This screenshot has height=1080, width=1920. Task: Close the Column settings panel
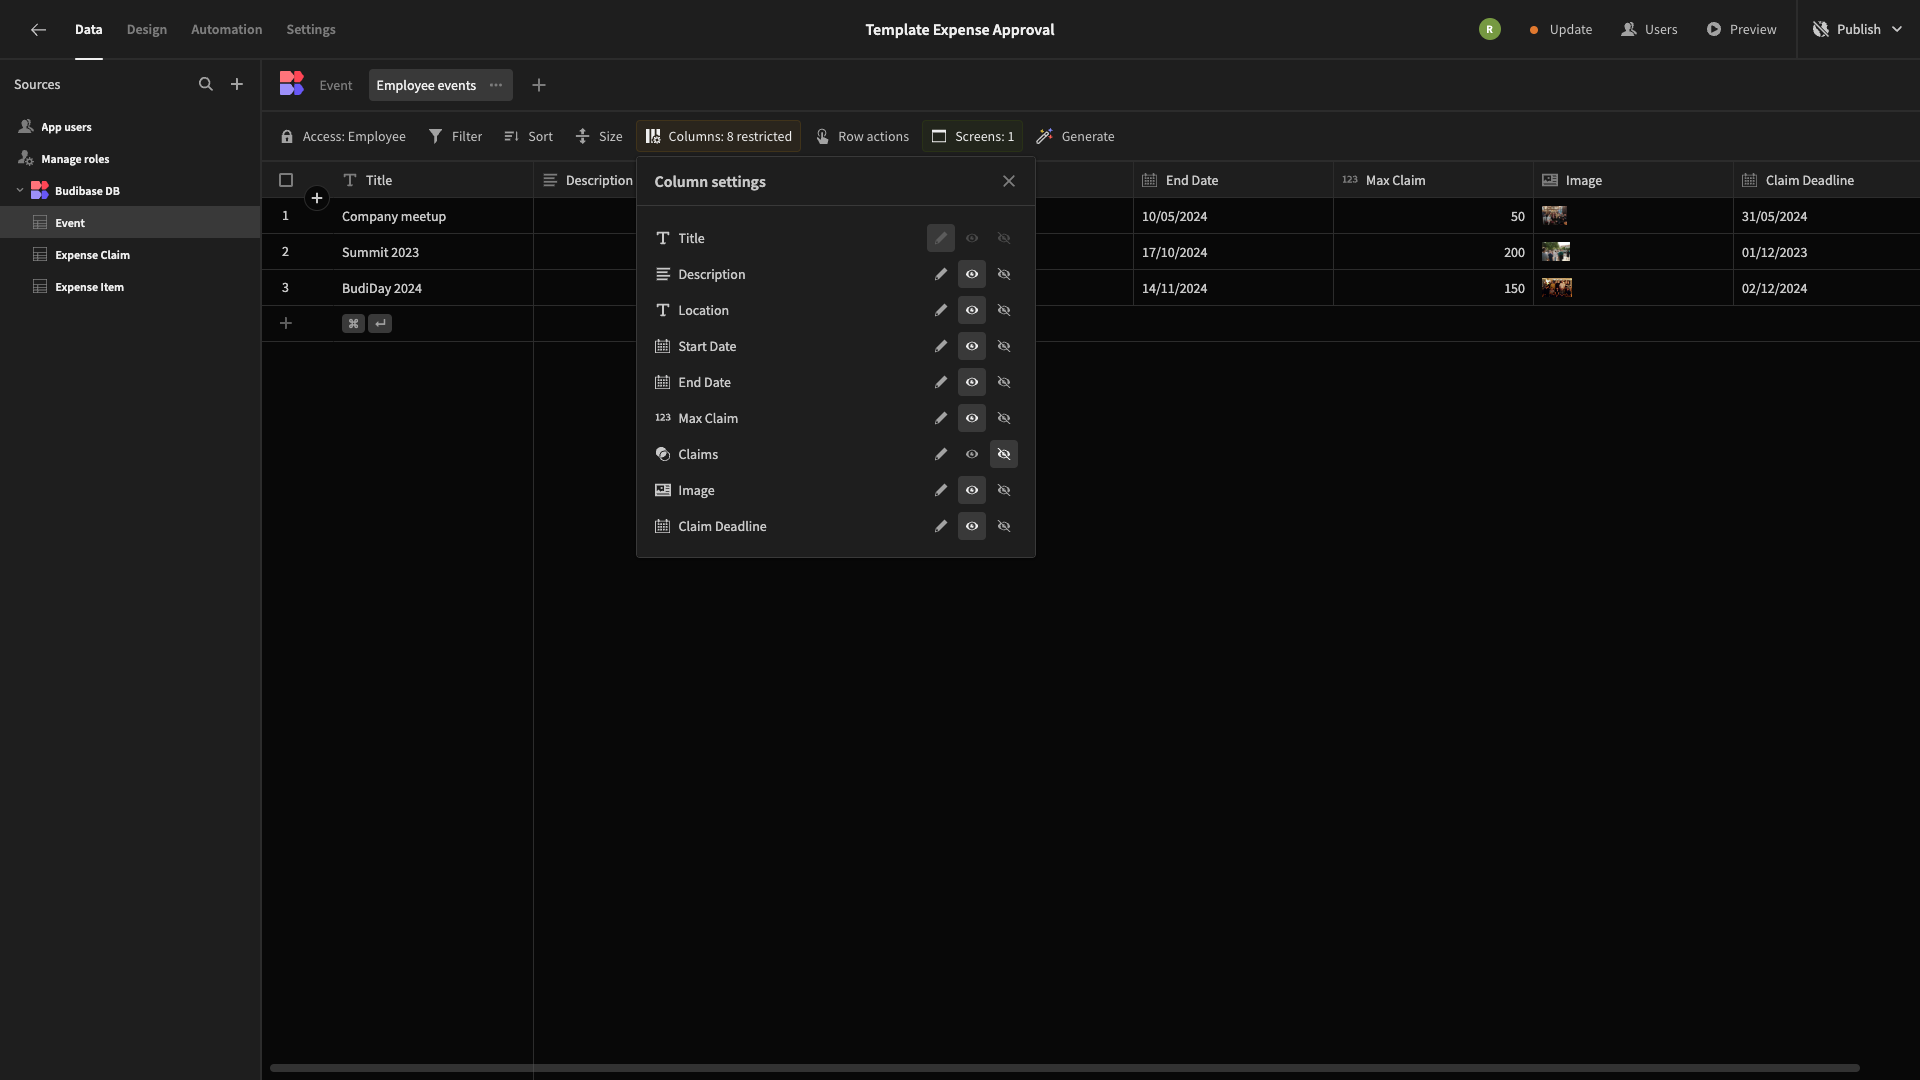tap(1009, 181)
